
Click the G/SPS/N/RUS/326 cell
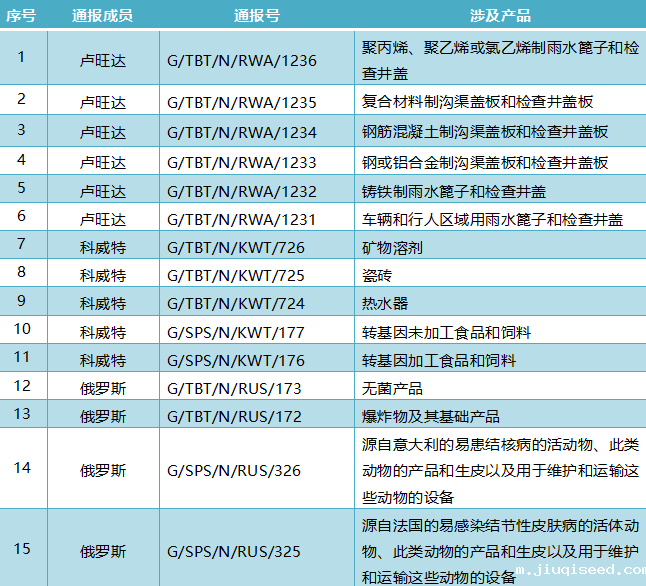point(236,470)
